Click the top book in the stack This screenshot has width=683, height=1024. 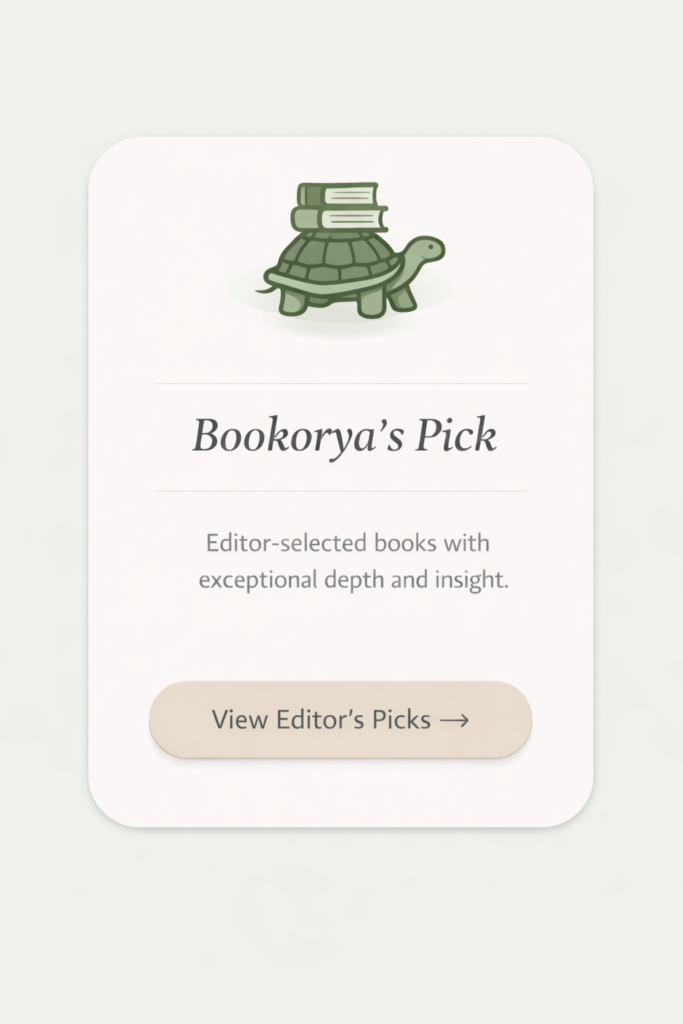(x=338, y=194)
